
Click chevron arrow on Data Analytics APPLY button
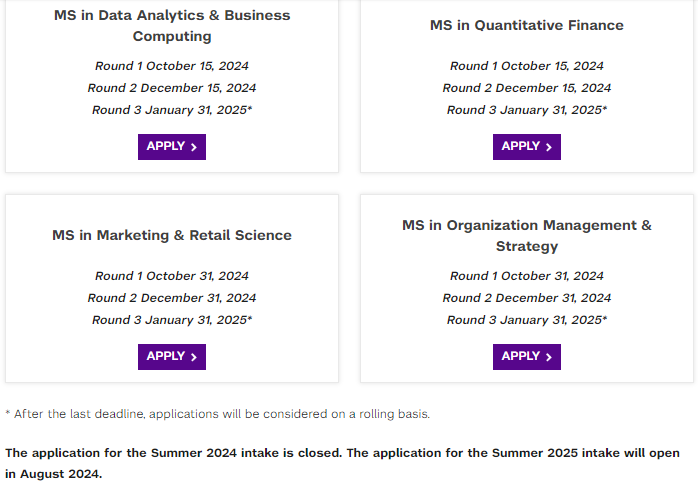tap(194, 147)
